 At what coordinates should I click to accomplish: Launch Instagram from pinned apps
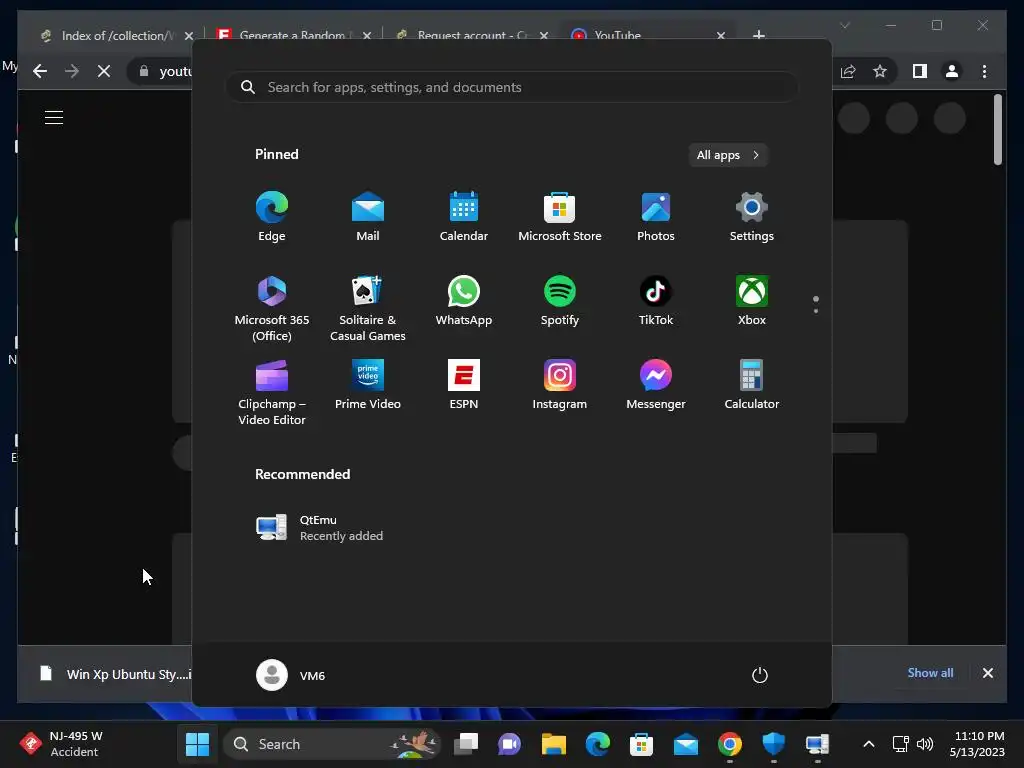pyautogui.click(x=560, y=385)
